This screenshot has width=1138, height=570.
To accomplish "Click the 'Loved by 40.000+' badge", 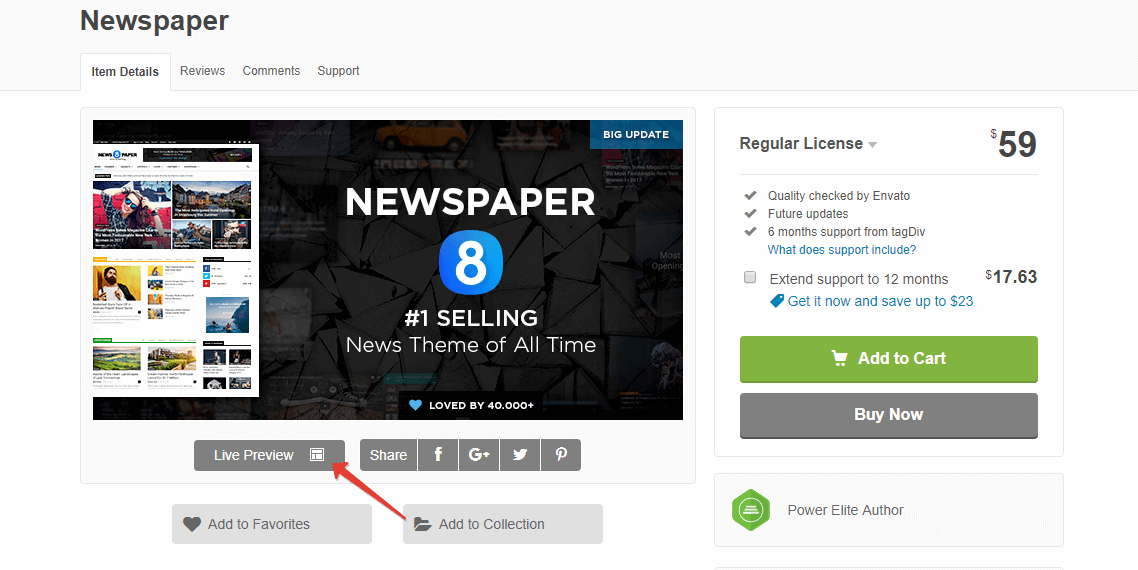I will click(471, 405).
